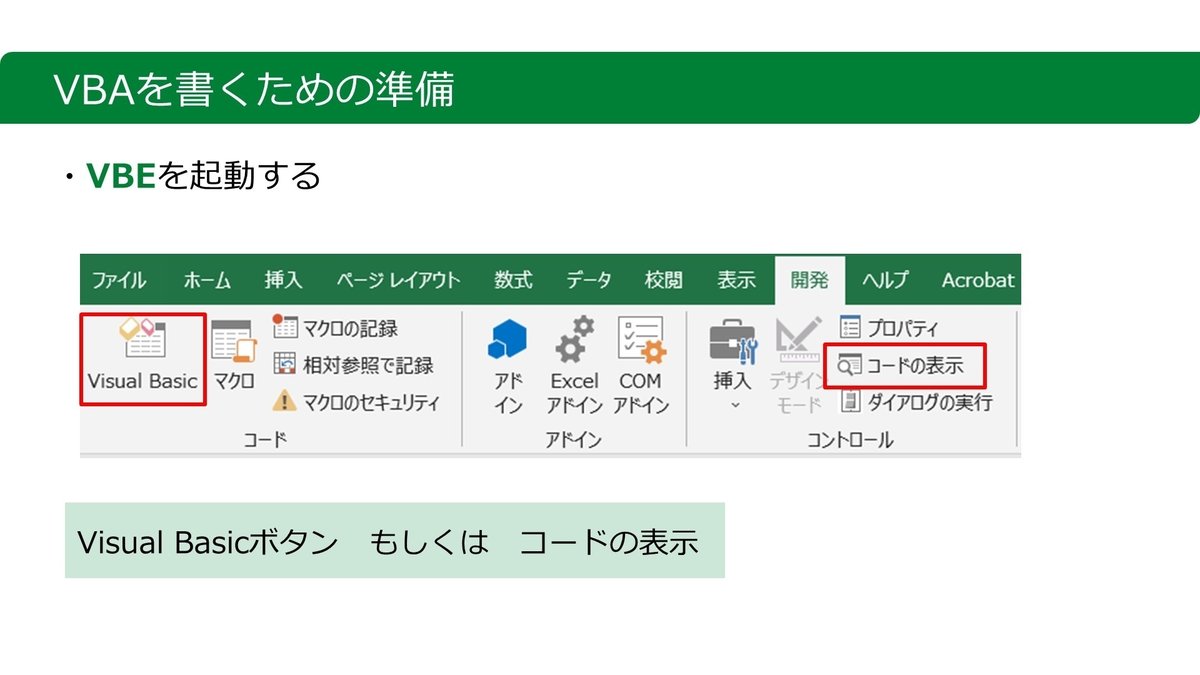Expand the 挿入 controls dropdown
The height and width of the screenshot is (675, 1200).
pos(733,366)
